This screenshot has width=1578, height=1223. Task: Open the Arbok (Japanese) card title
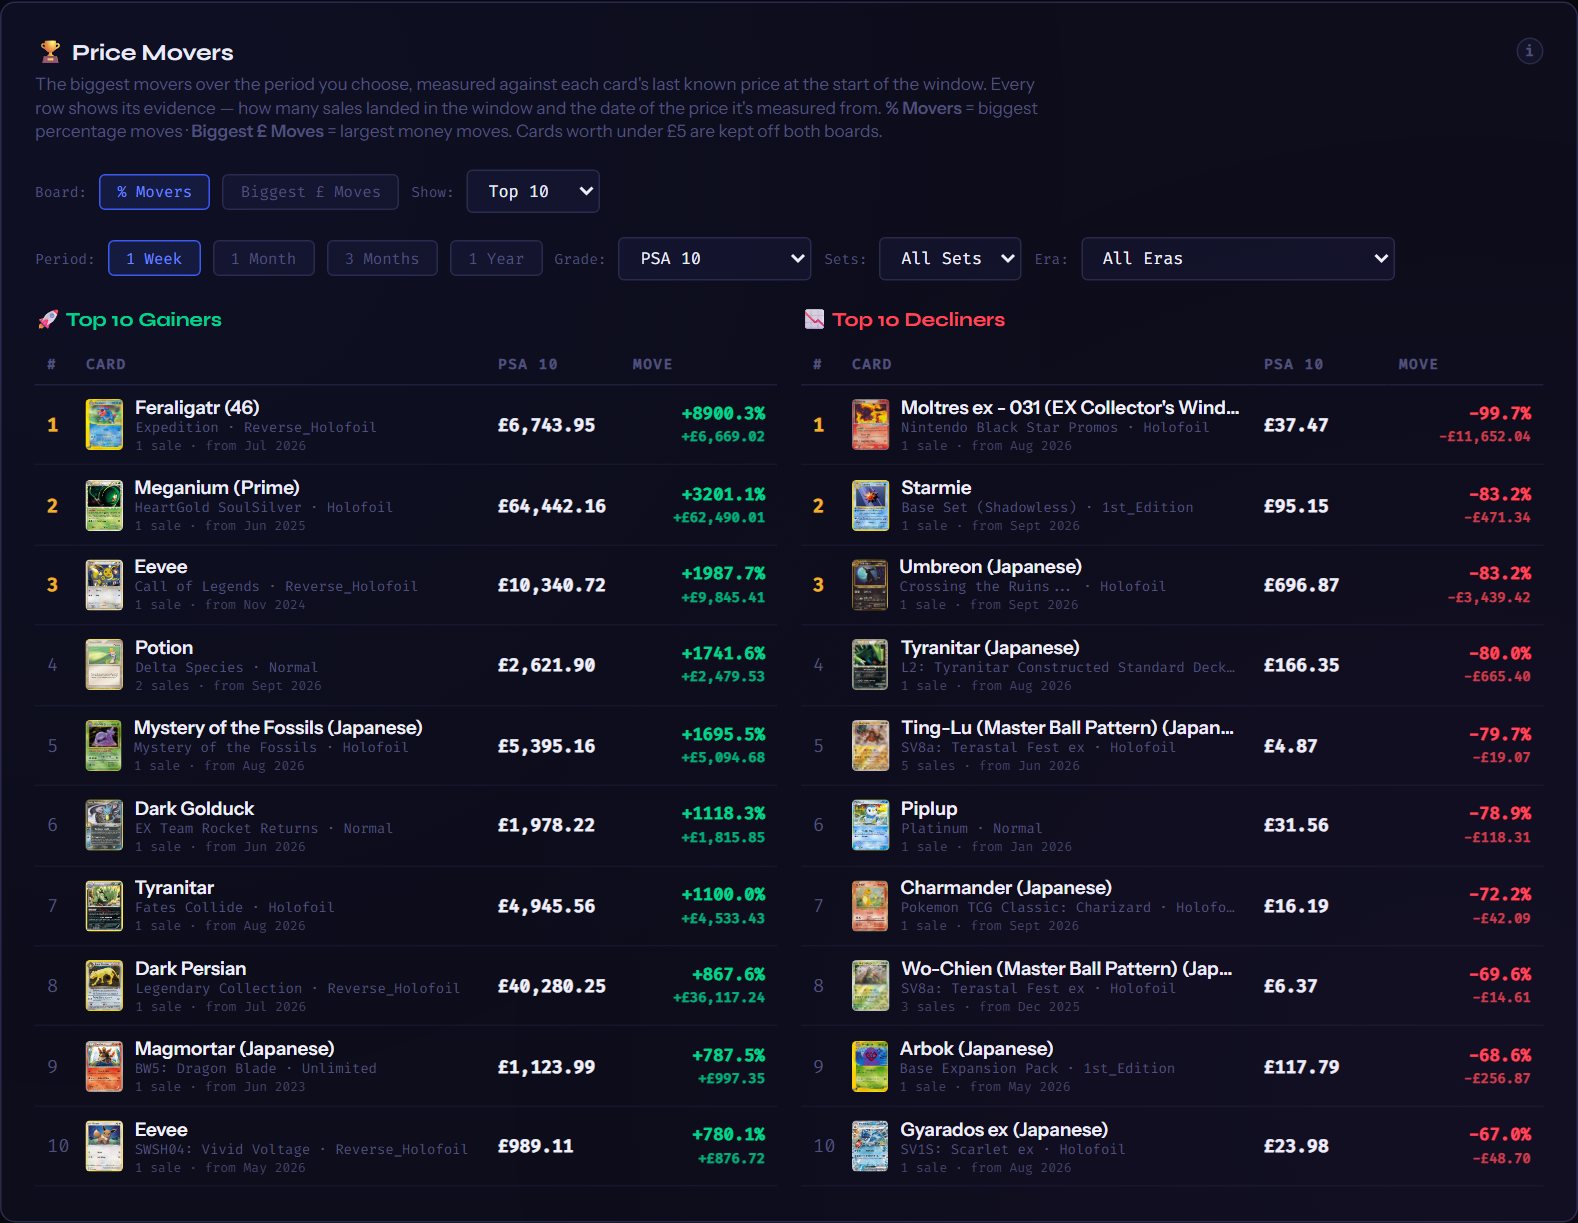pos(976,1049)
